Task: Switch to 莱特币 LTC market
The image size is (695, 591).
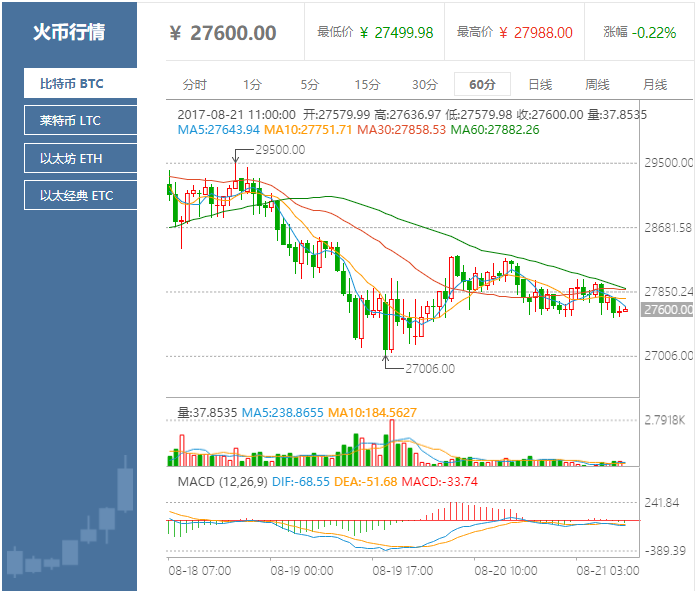Action: click(x=80, y=121)
